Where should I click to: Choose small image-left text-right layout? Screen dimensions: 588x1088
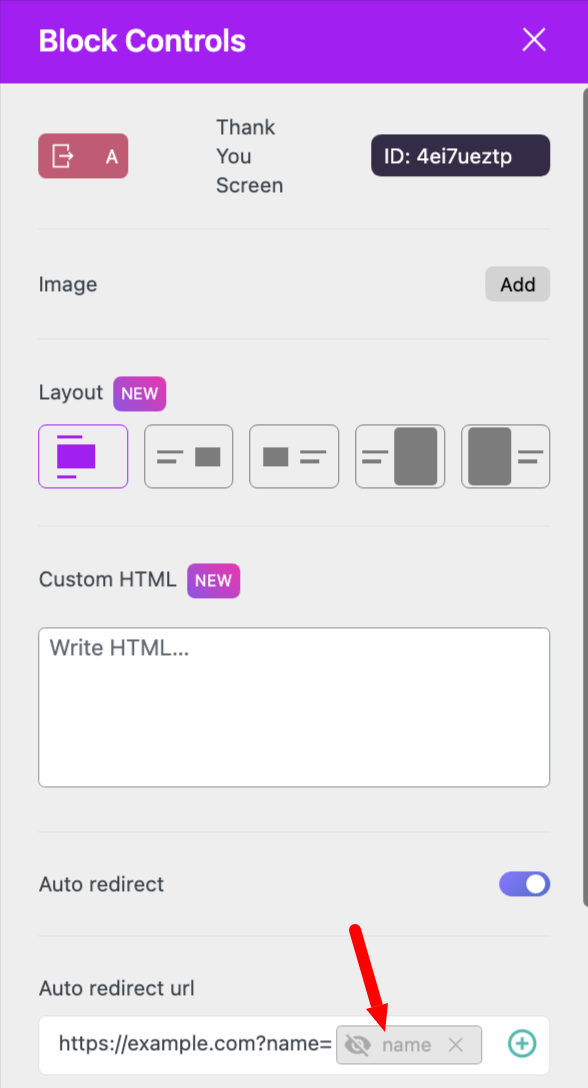click(294, 457)
